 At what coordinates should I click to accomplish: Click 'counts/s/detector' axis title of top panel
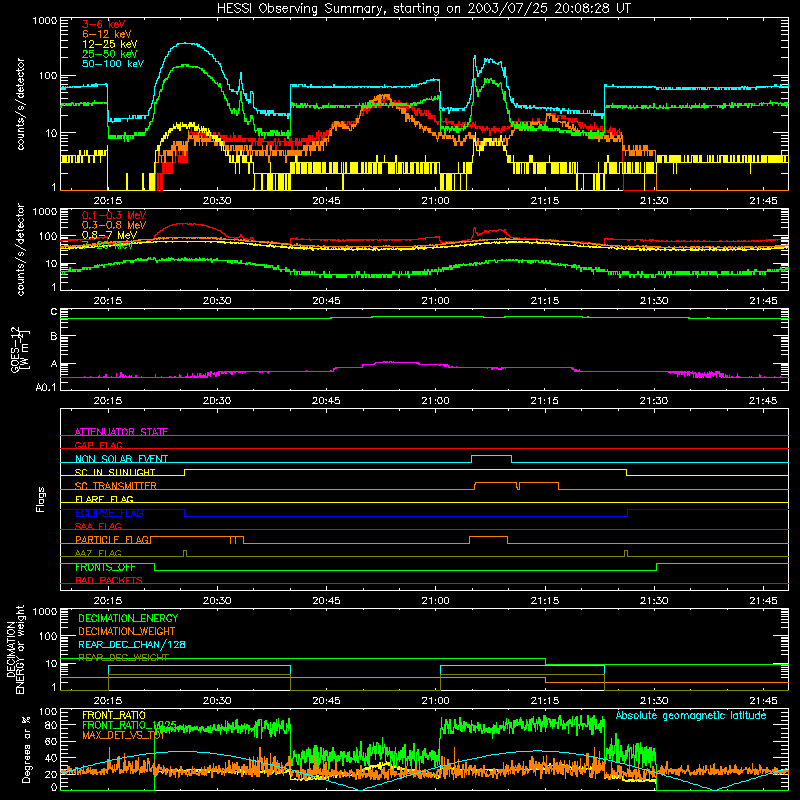click(x=20, y=104)
